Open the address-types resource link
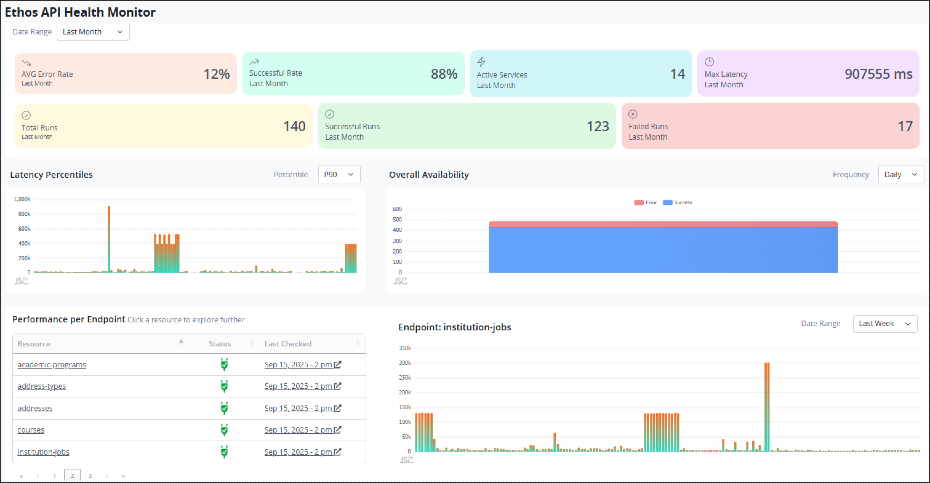Image resolution: width=930 pixels, height=483 pixels. (44, 386)
